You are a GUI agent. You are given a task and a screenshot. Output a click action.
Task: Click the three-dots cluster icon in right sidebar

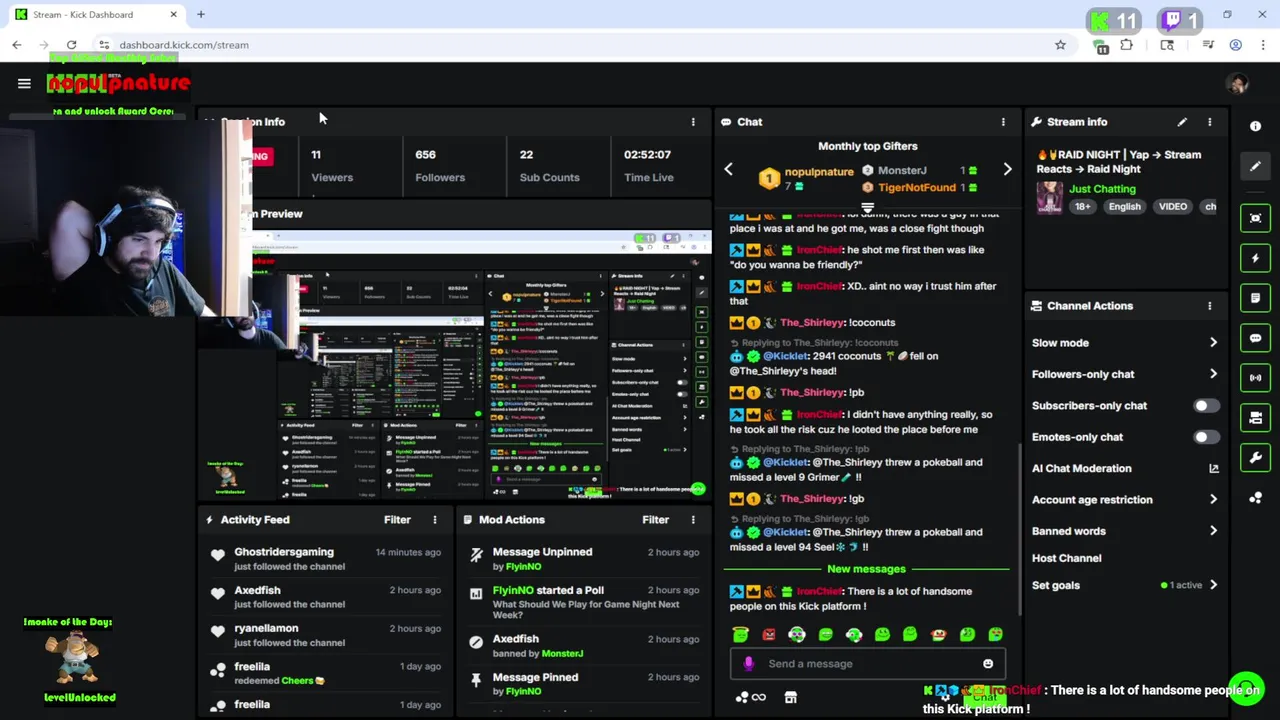[1255, 498]
